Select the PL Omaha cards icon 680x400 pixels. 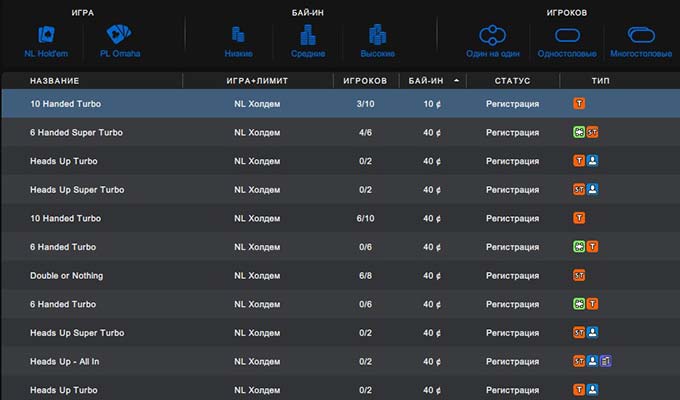pos(120,34)
